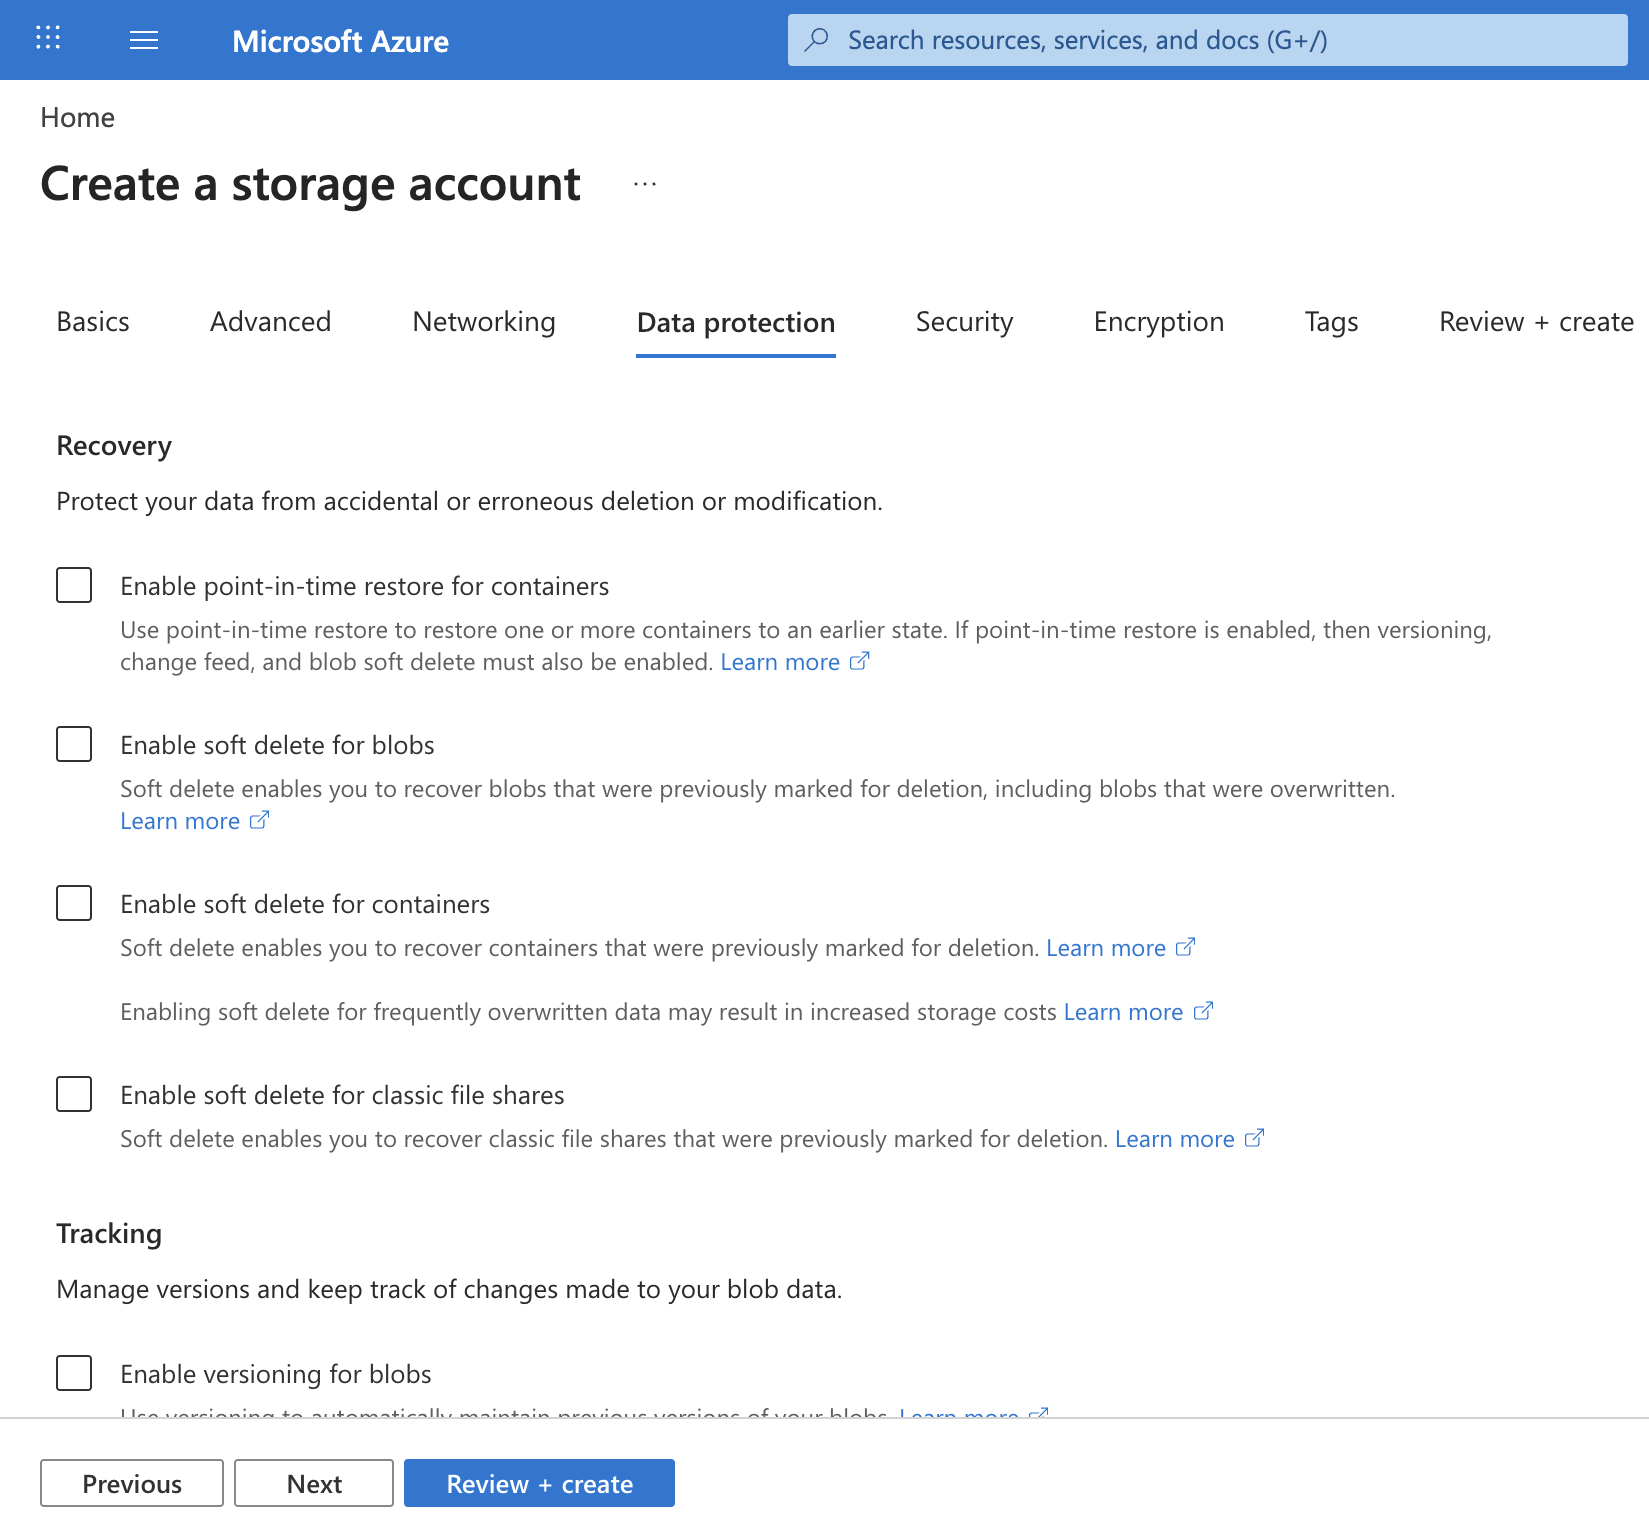Switch to the Basics tab
This screenshot has height=1536, width=1649.
tap(93, 322)
